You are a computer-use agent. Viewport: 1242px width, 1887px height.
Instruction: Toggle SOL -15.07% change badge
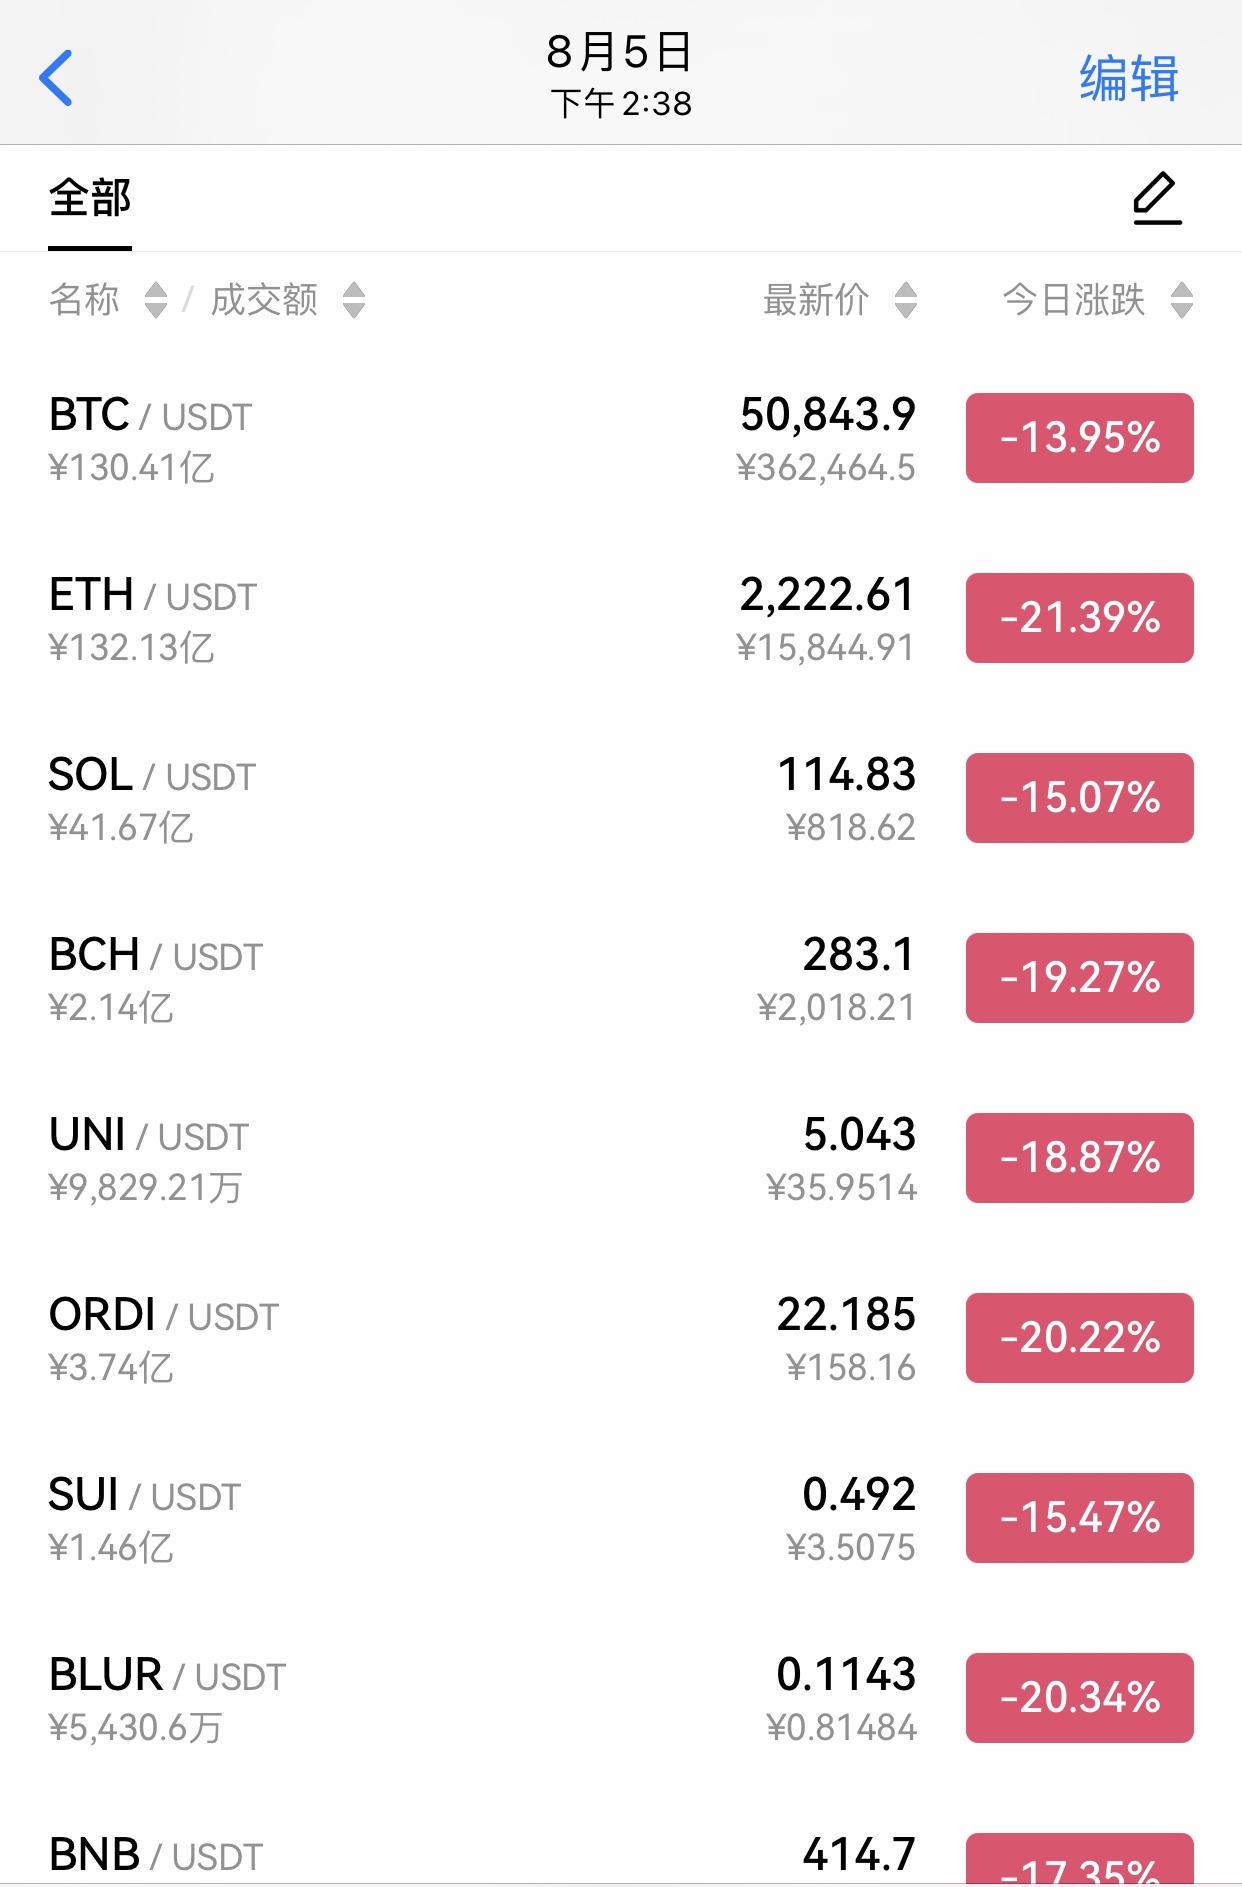click(x=1080, y=798)
